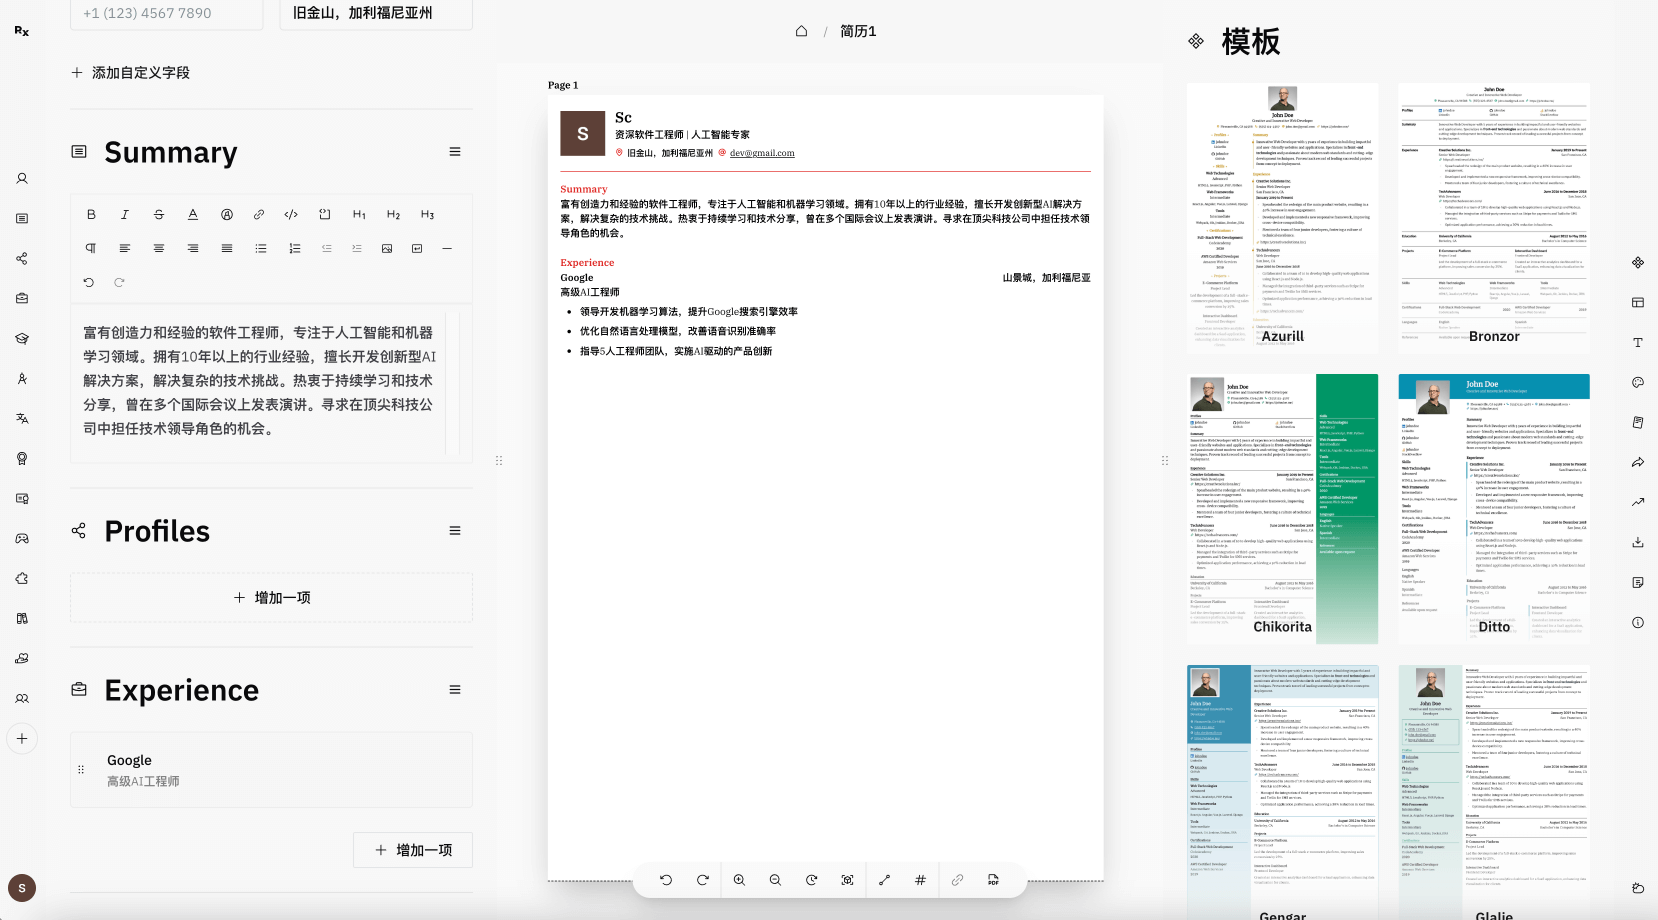Open the Experience section options menu
1658x920 pixels.
(x=455, y=690)
